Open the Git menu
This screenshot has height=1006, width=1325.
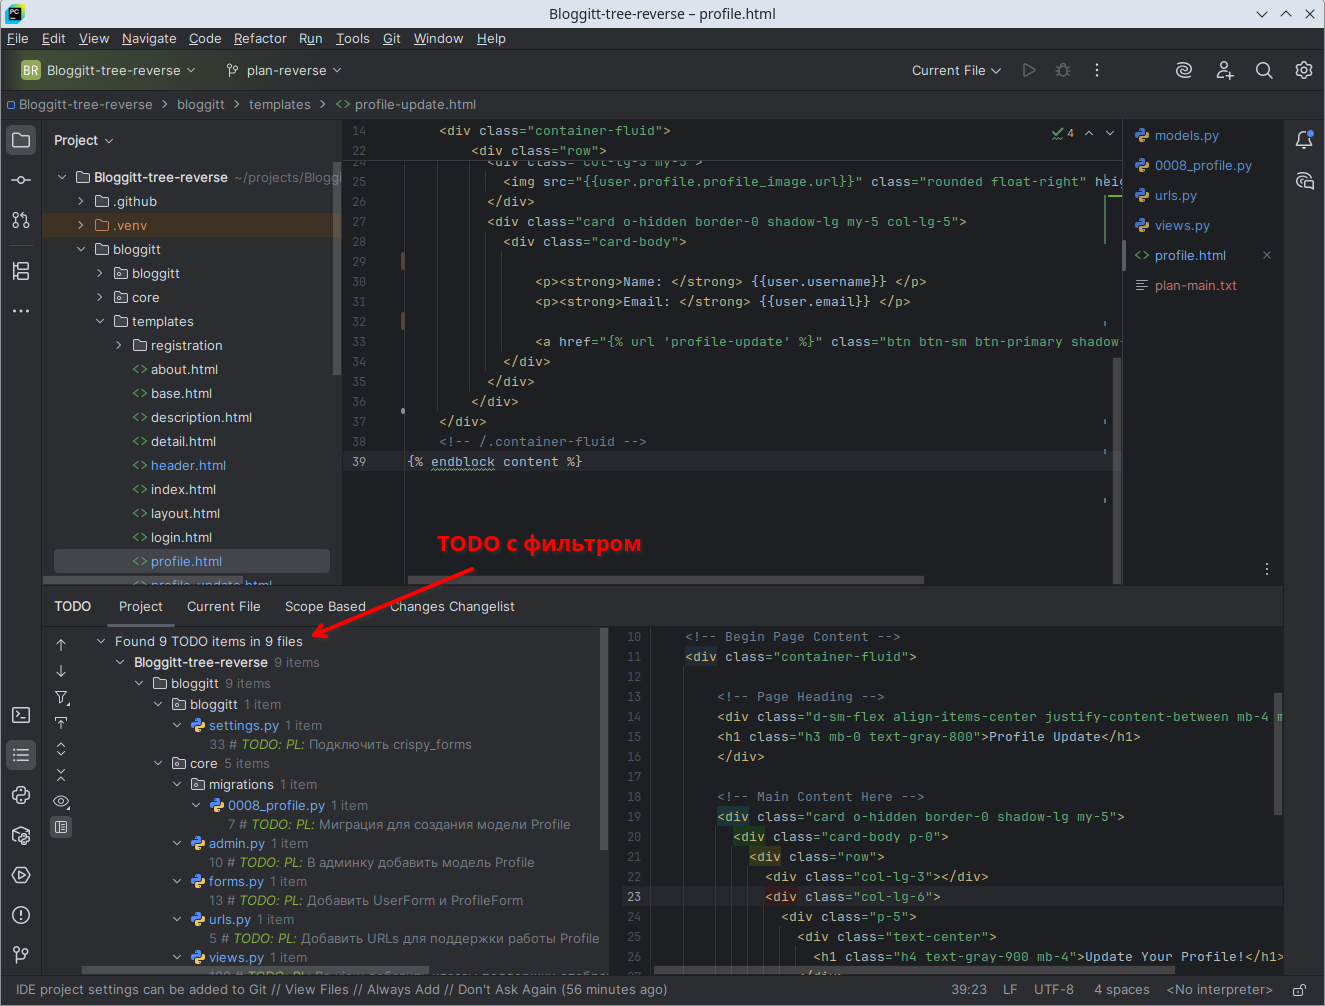[391, 38]
